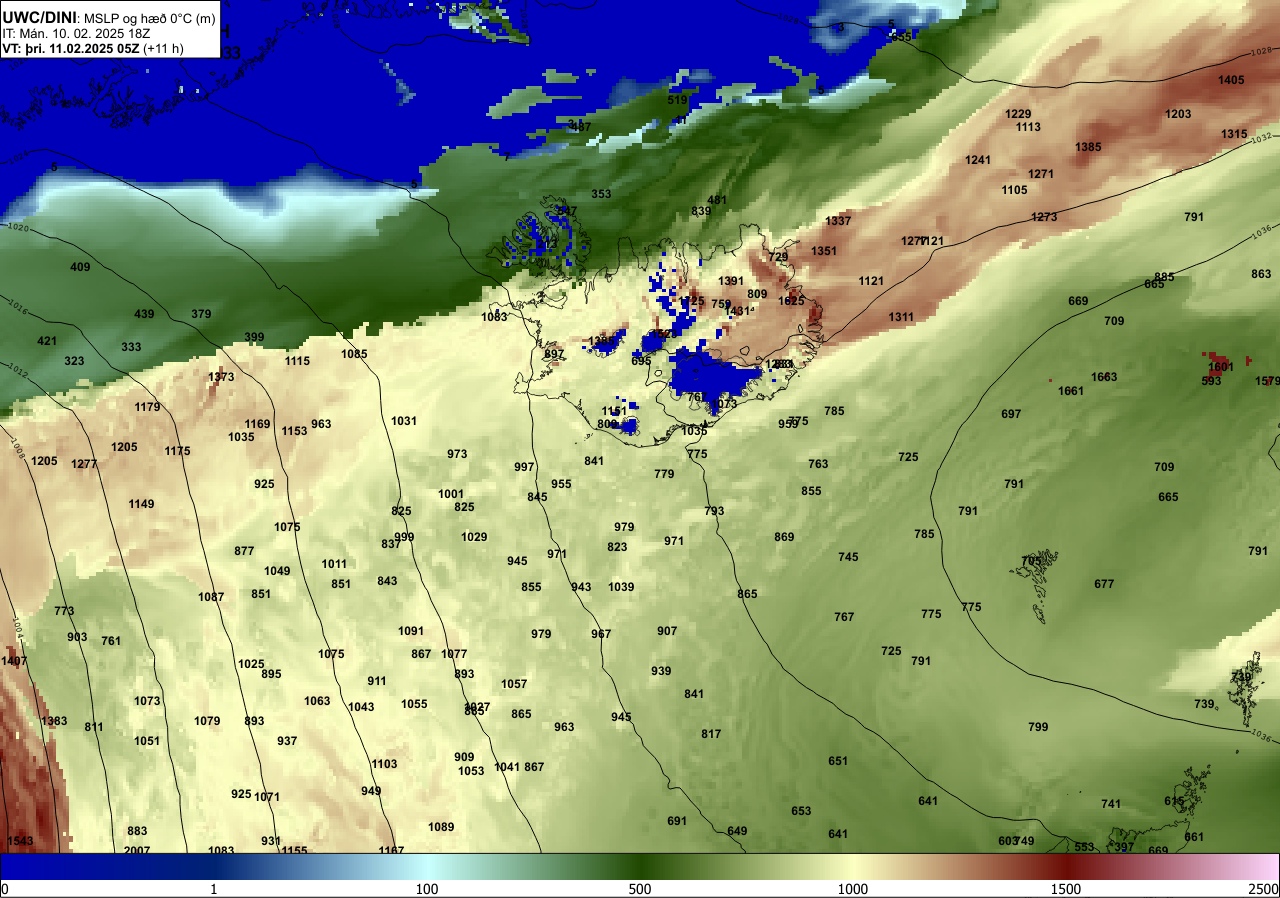Screen dimensions: 1280x898
Task: Click the map value 877
Action: point(244,551)
